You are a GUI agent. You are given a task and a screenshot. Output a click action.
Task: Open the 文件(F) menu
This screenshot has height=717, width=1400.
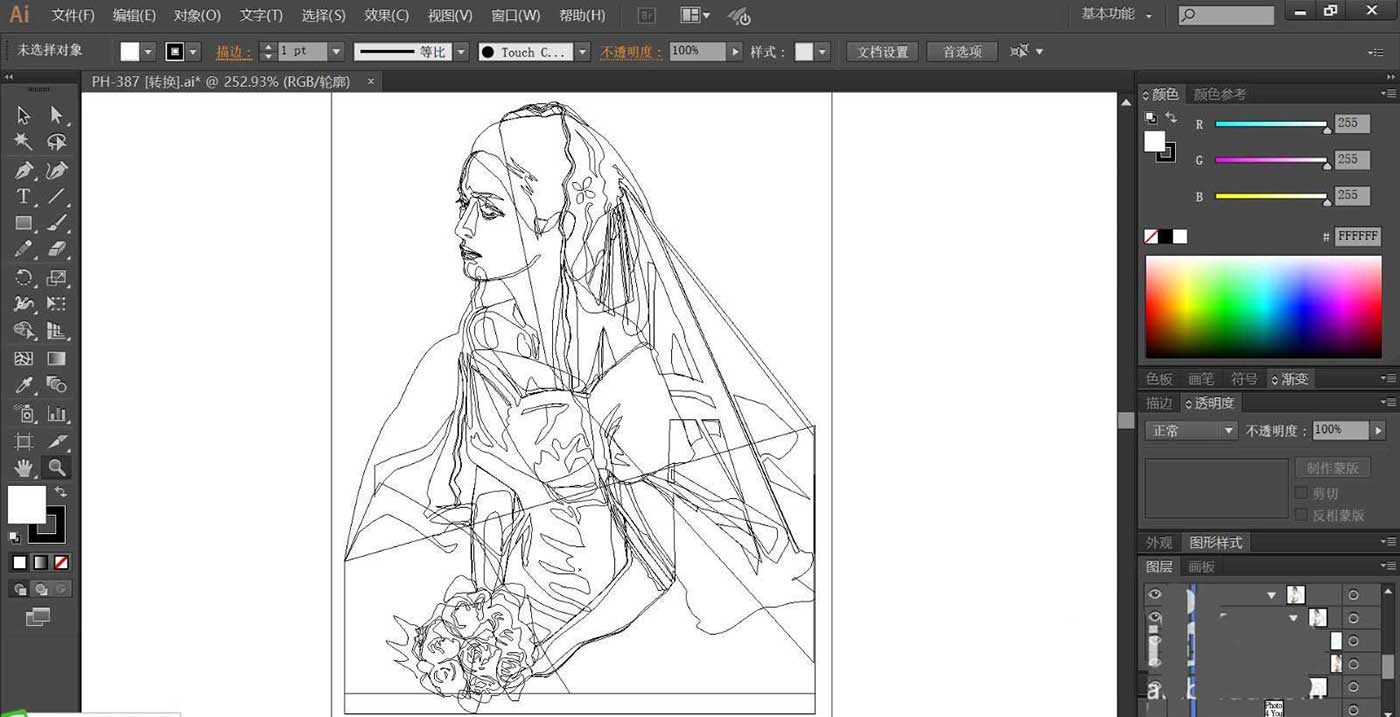tap(73, 15)
